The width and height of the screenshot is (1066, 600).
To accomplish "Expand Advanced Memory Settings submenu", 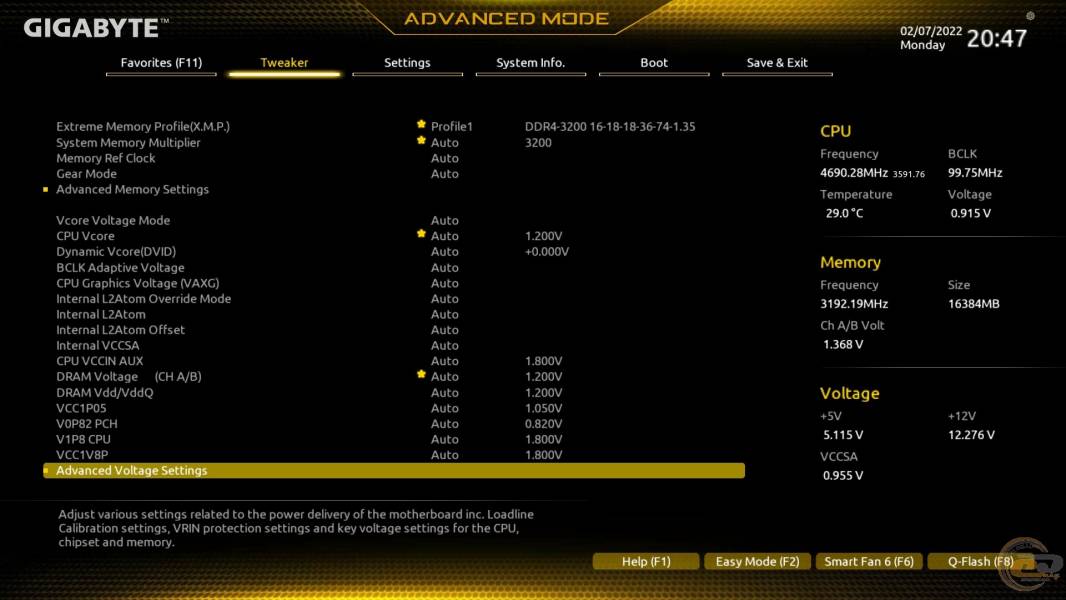I will pos(133,190).
